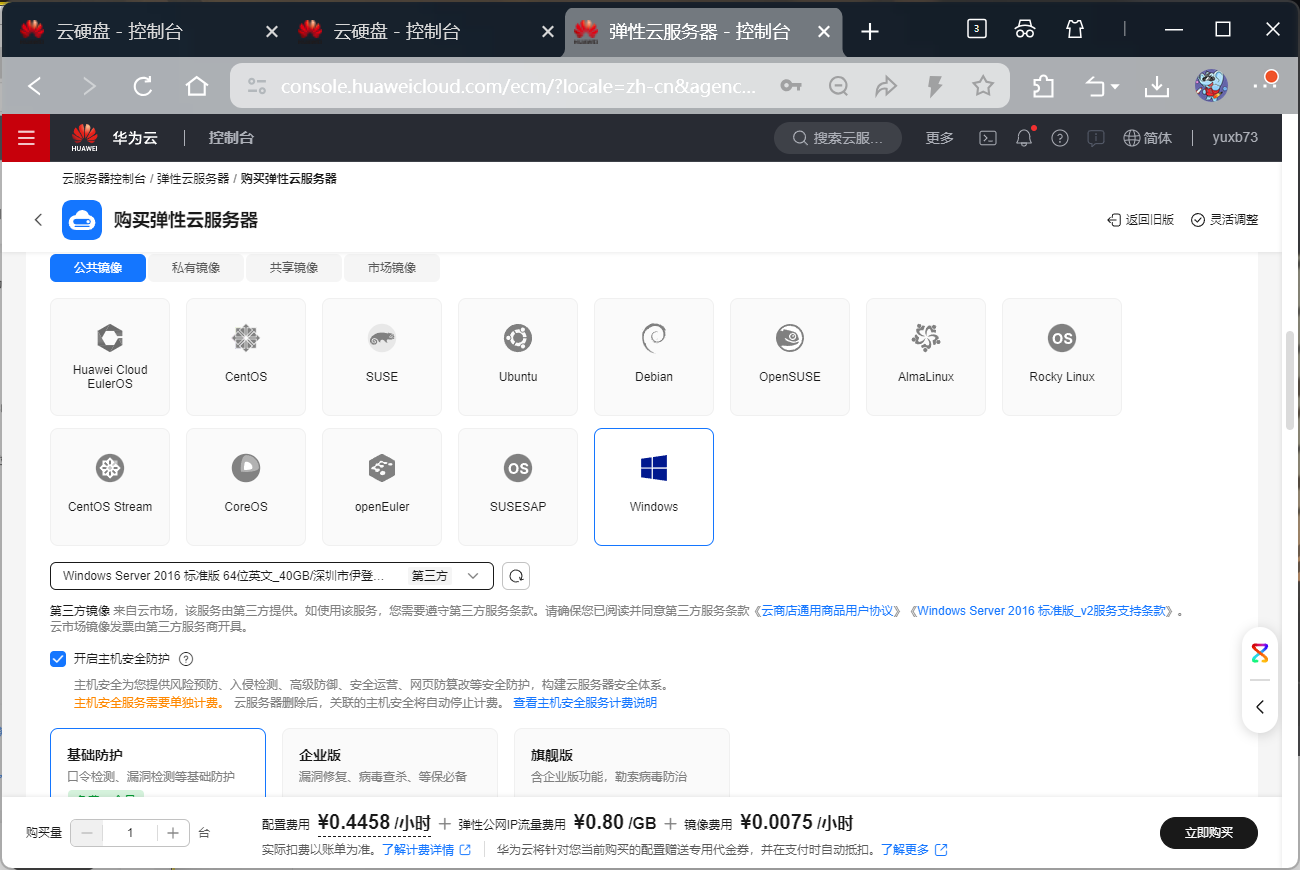
Task: Go to browser home page
Action: [x=197, y=87]
